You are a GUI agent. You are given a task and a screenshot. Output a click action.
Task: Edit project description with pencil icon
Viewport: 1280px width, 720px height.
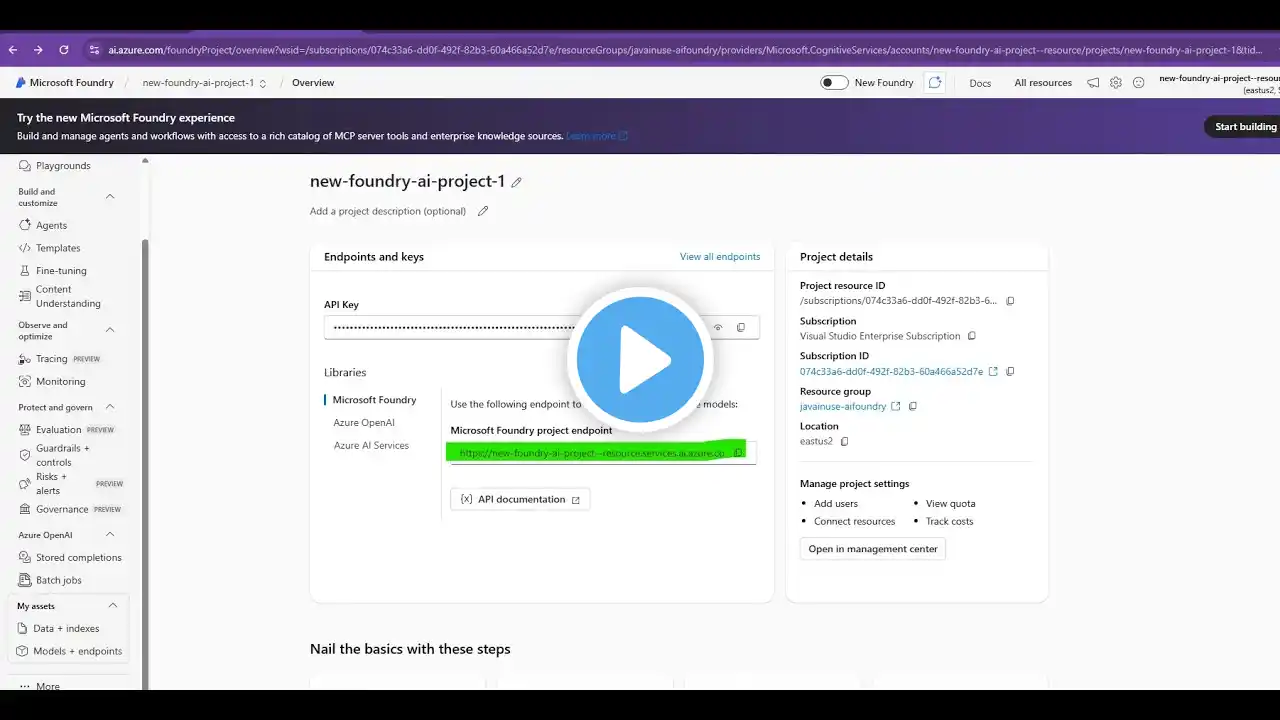pos(483,211)
